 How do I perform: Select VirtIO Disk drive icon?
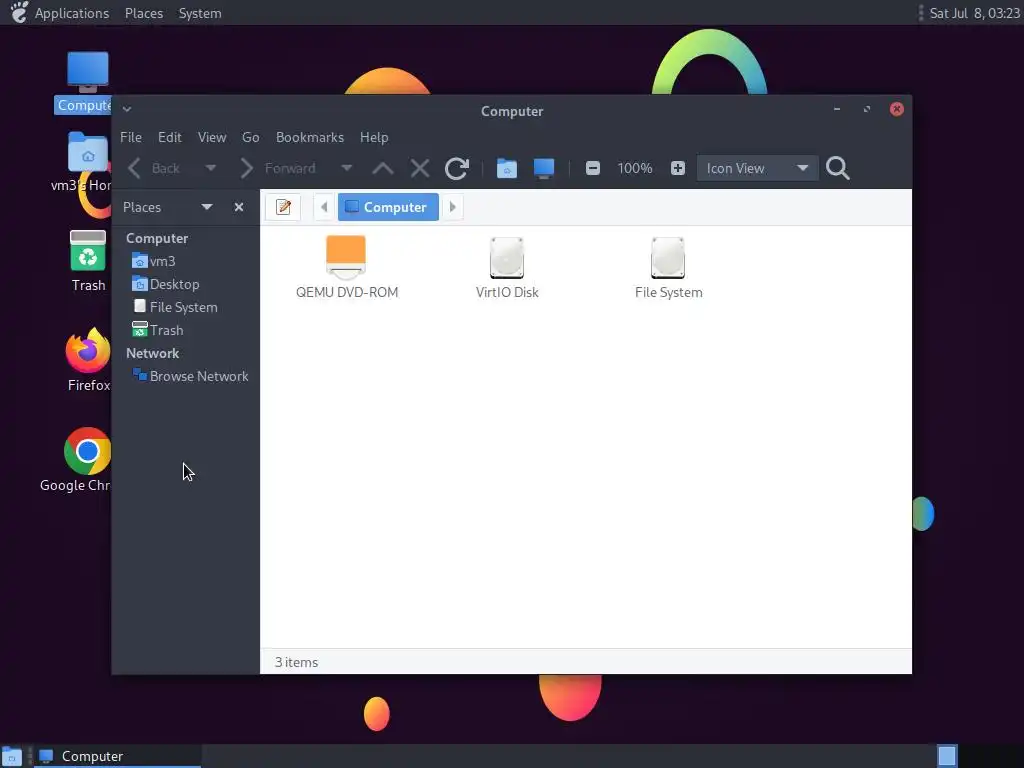coord(507,267)
